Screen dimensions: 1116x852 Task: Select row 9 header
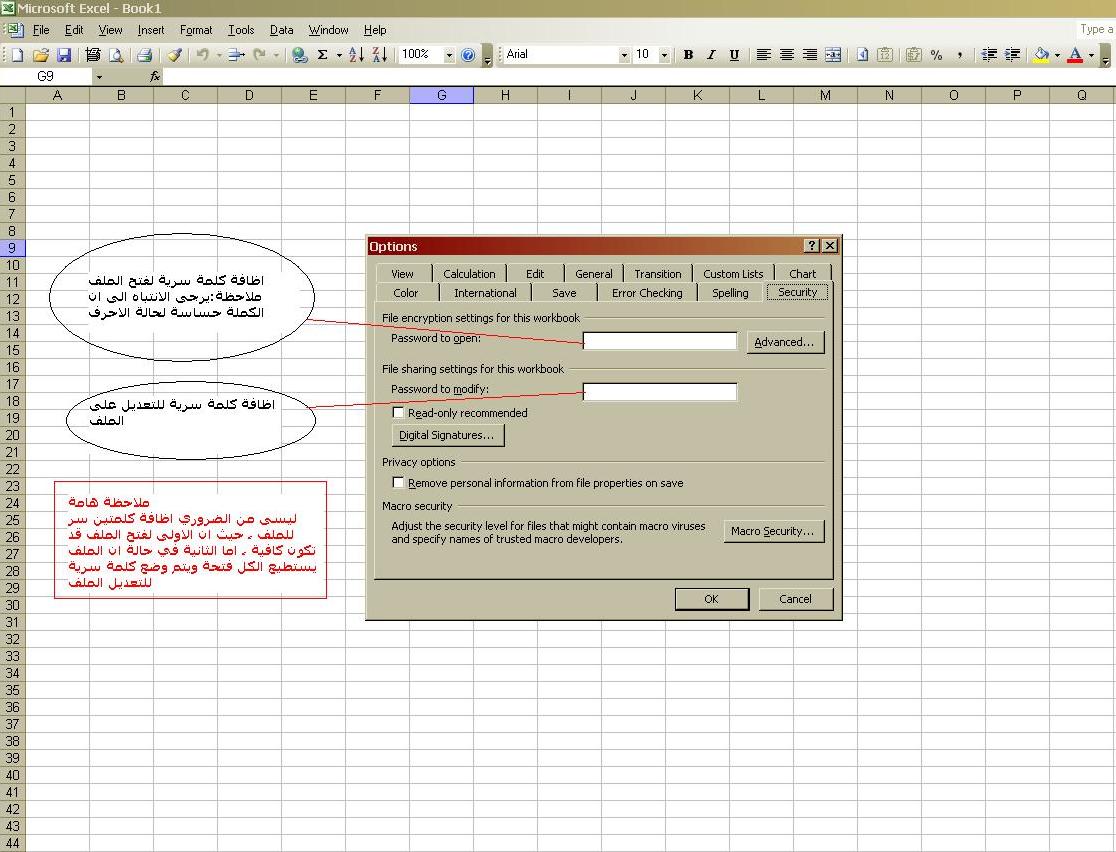(x=12, y=248)
